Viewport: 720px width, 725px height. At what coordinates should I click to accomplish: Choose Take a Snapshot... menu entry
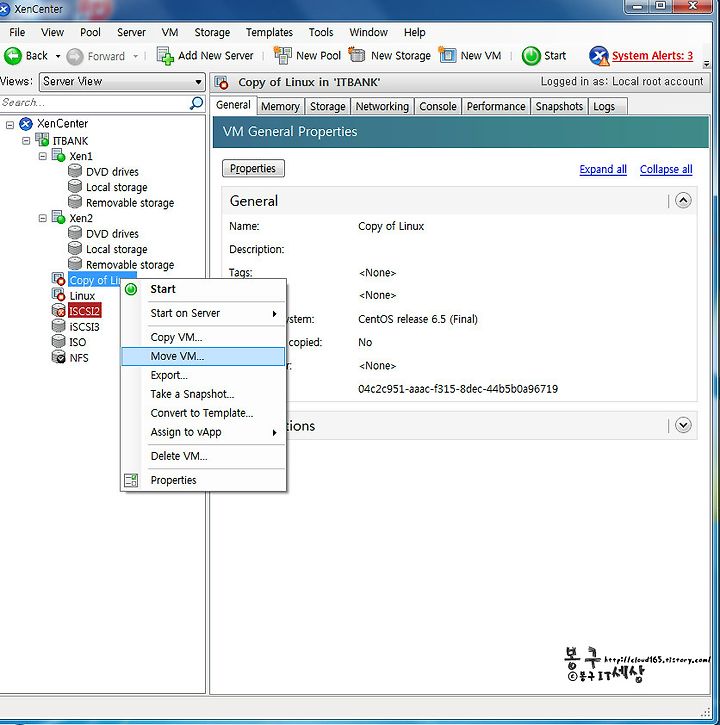point(203,394)
